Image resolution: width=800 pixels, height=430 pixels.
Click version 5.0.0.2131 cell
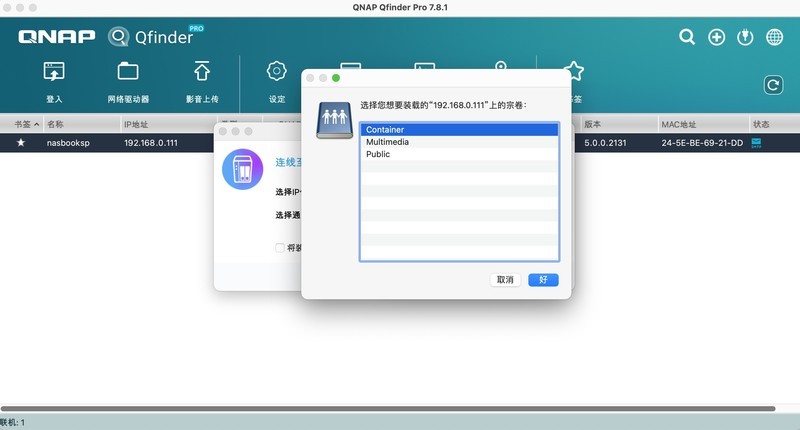tap(605, 143)
